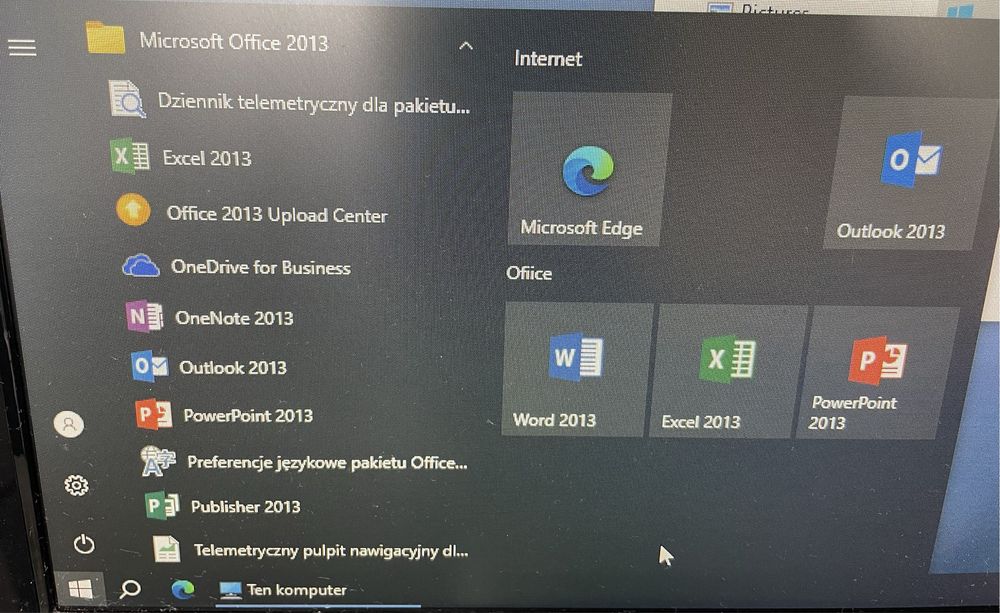Choose 'PowerPoint 2013' text in app list

coord(248,416)
